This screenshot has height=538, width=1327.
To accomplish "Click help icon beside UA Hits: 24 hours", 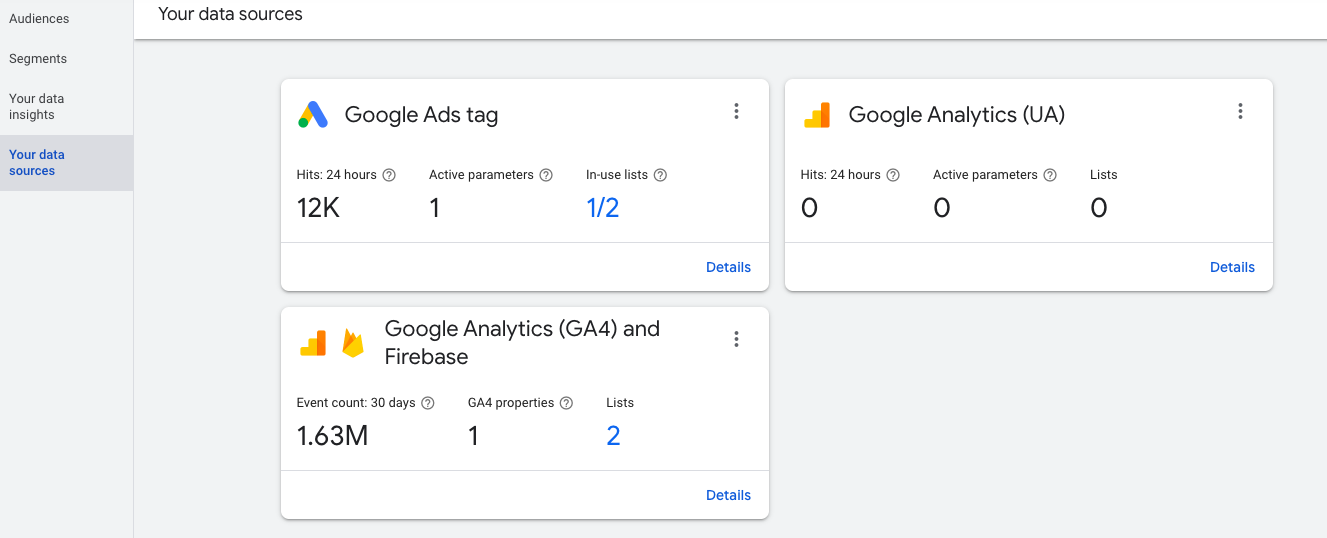I will pyautogui.click(x=893, y=175).
